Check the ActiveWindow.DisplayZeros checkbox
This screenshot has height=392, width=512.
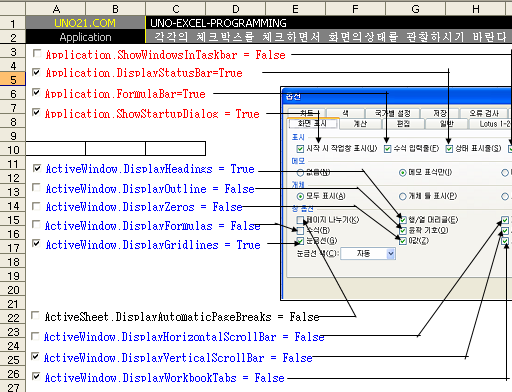pyautogui.click(x=36, y=206)
